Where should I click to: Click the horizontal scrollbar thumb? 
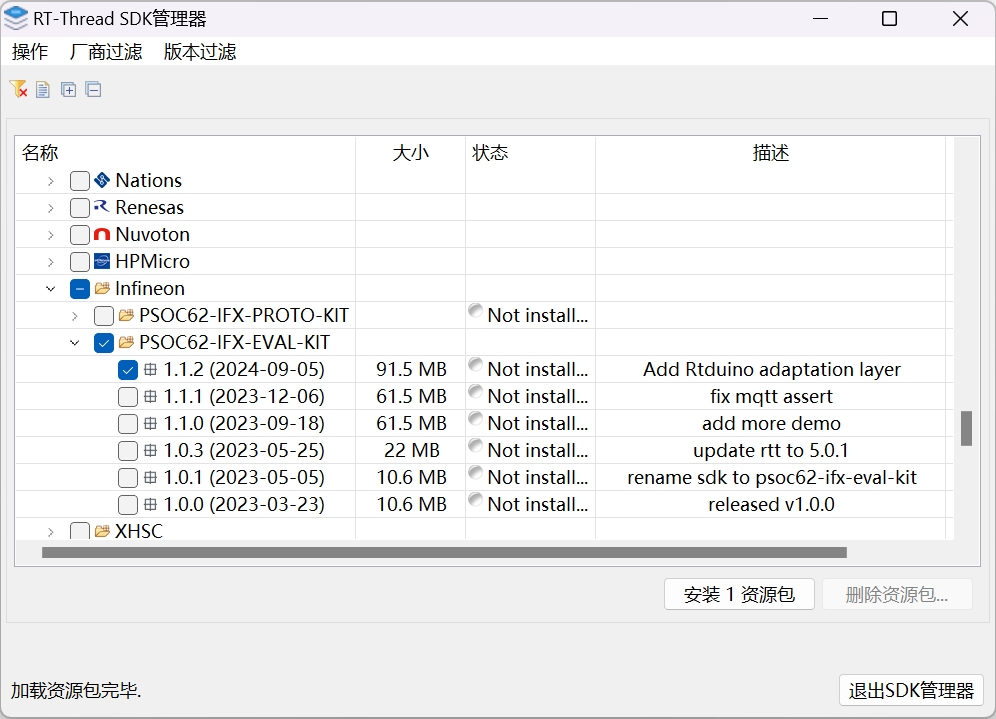tap(444, 553)
